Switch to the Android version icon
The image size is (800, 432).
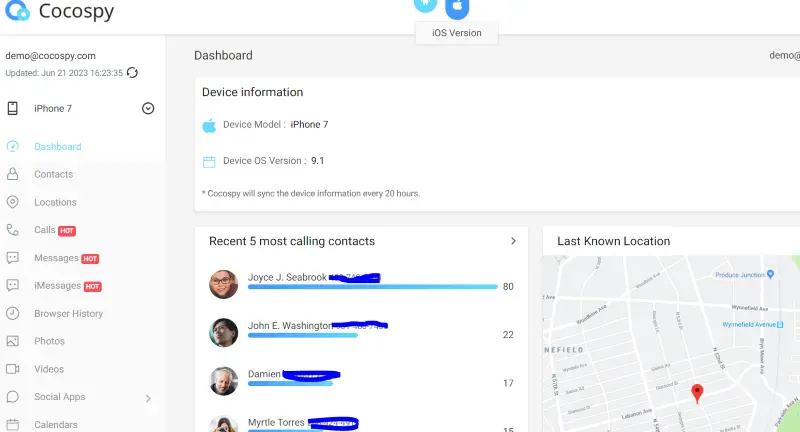tap(426, 6)
